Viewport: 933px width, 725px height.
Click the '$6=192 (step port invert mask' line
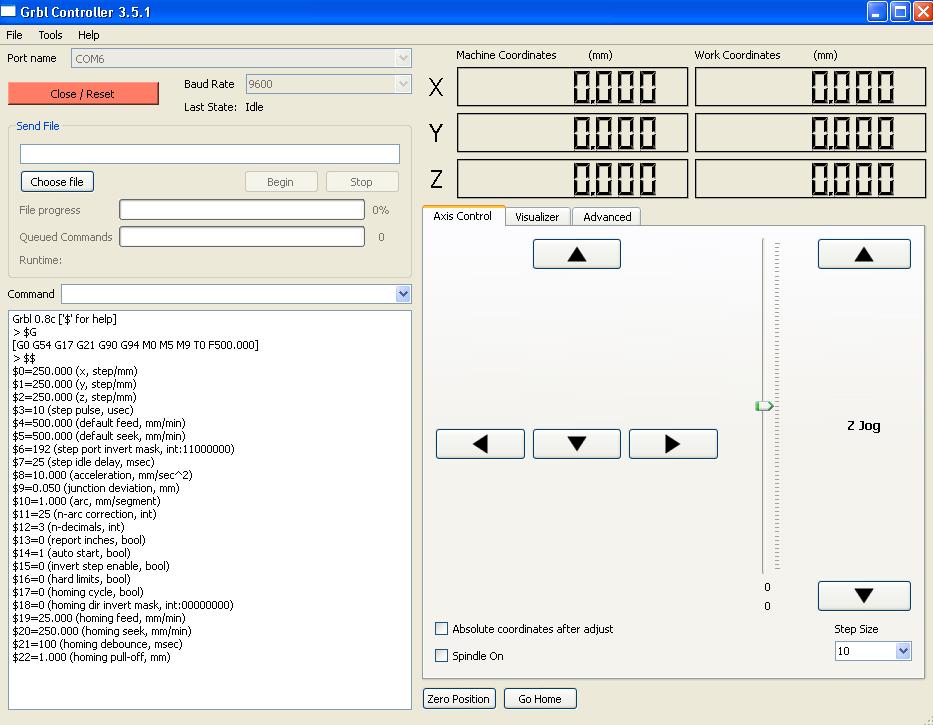123,449
